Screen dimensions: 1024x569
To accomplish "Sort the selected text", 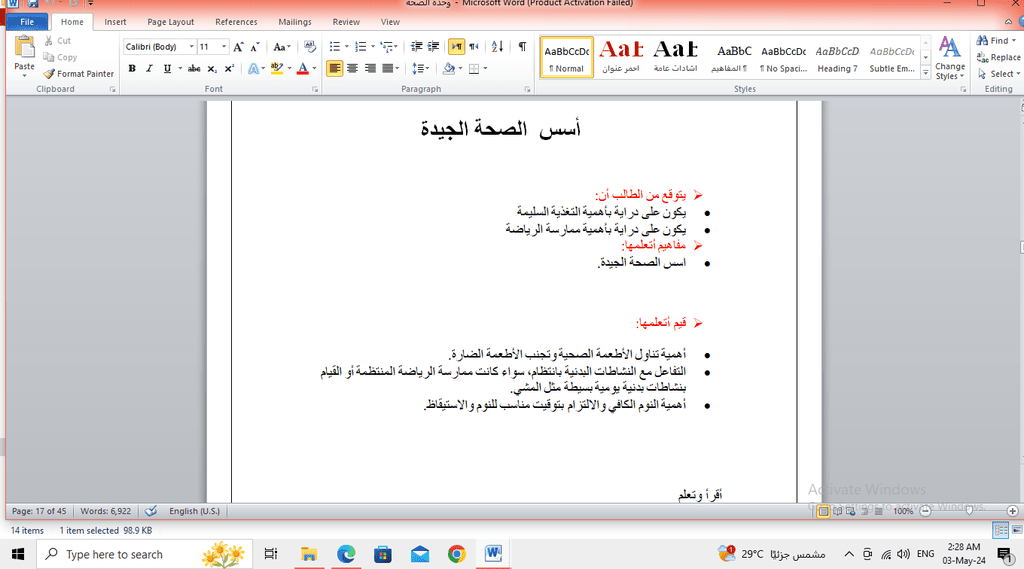I will [497, 47].
